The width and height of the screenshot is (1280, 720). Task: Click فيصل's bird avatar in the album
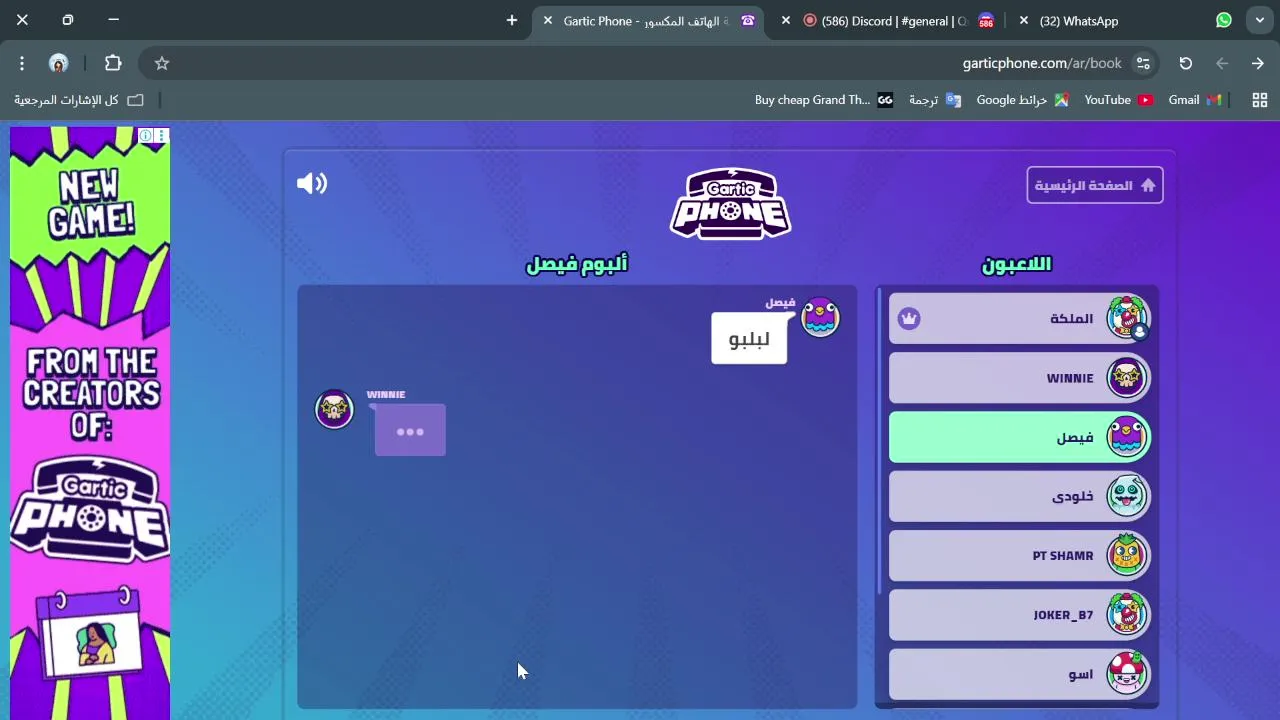pos(820,317)
